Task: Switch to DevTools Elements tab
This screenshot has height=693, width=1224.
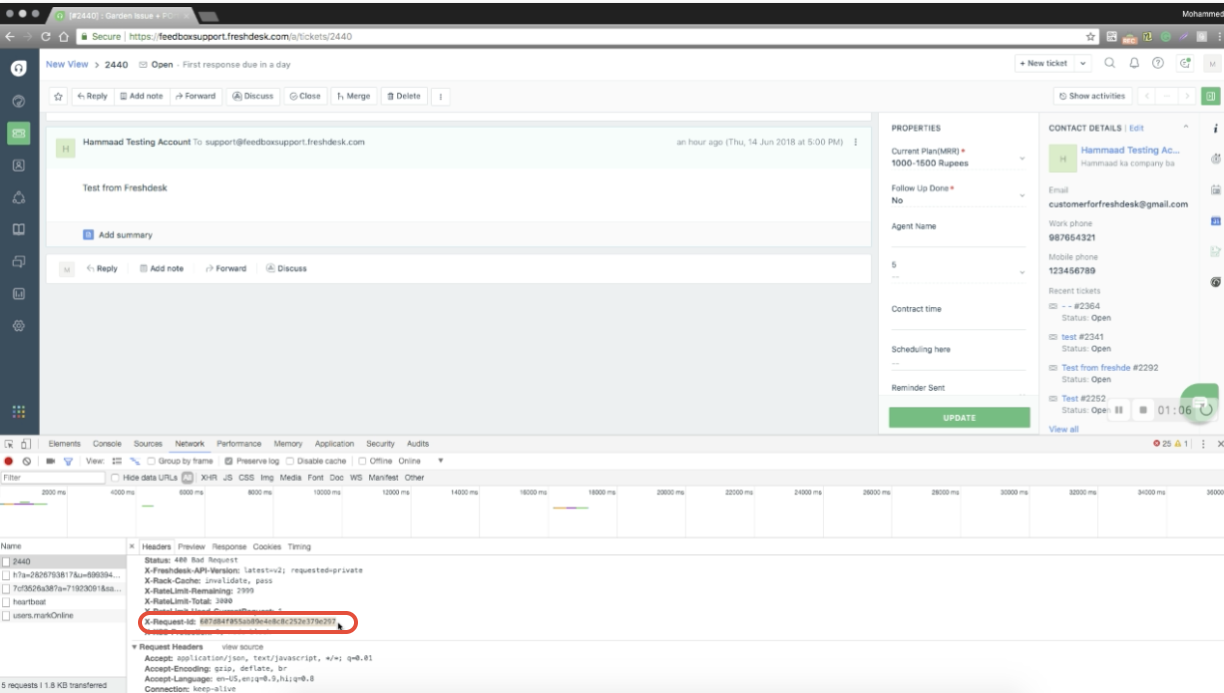Action: [65, 444]
